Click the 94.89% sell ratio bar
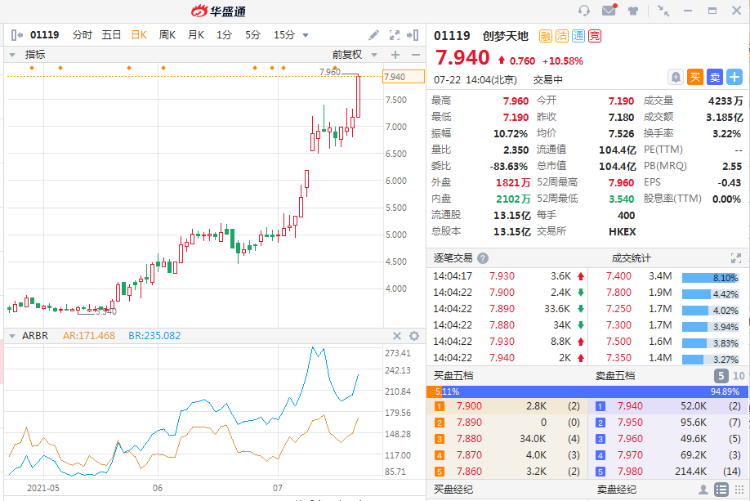 [595, 392]
